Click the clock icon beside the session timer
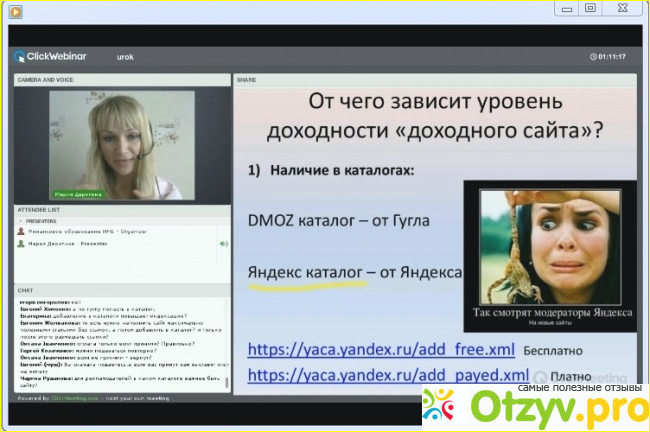The width and height of the screenshot is (650, 432). [x=593, y=56]
